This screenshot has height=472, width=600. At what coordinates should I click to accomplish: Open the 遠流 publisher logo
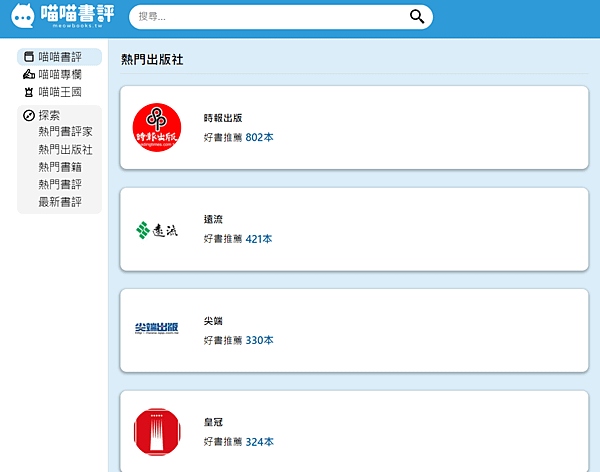[x=157, y=230]
